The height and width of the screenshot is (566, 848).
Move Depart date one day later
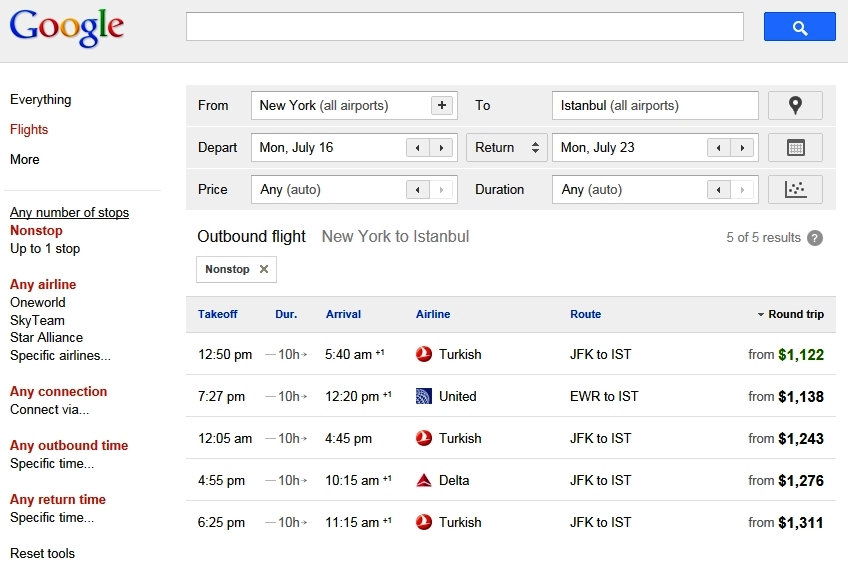pos(441,148)
